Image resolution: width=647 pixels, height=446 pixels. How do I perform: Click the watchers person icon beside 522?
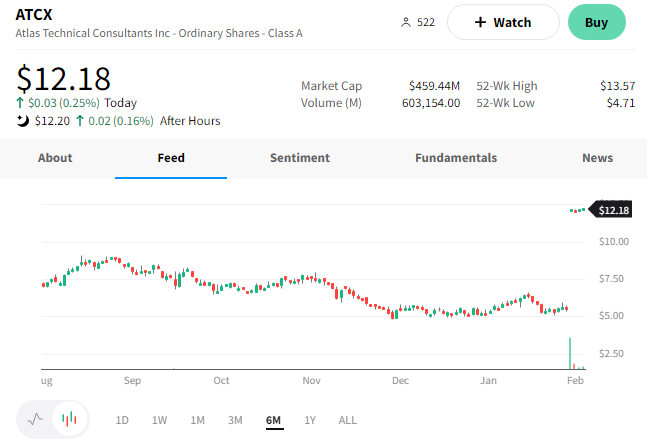405,22
